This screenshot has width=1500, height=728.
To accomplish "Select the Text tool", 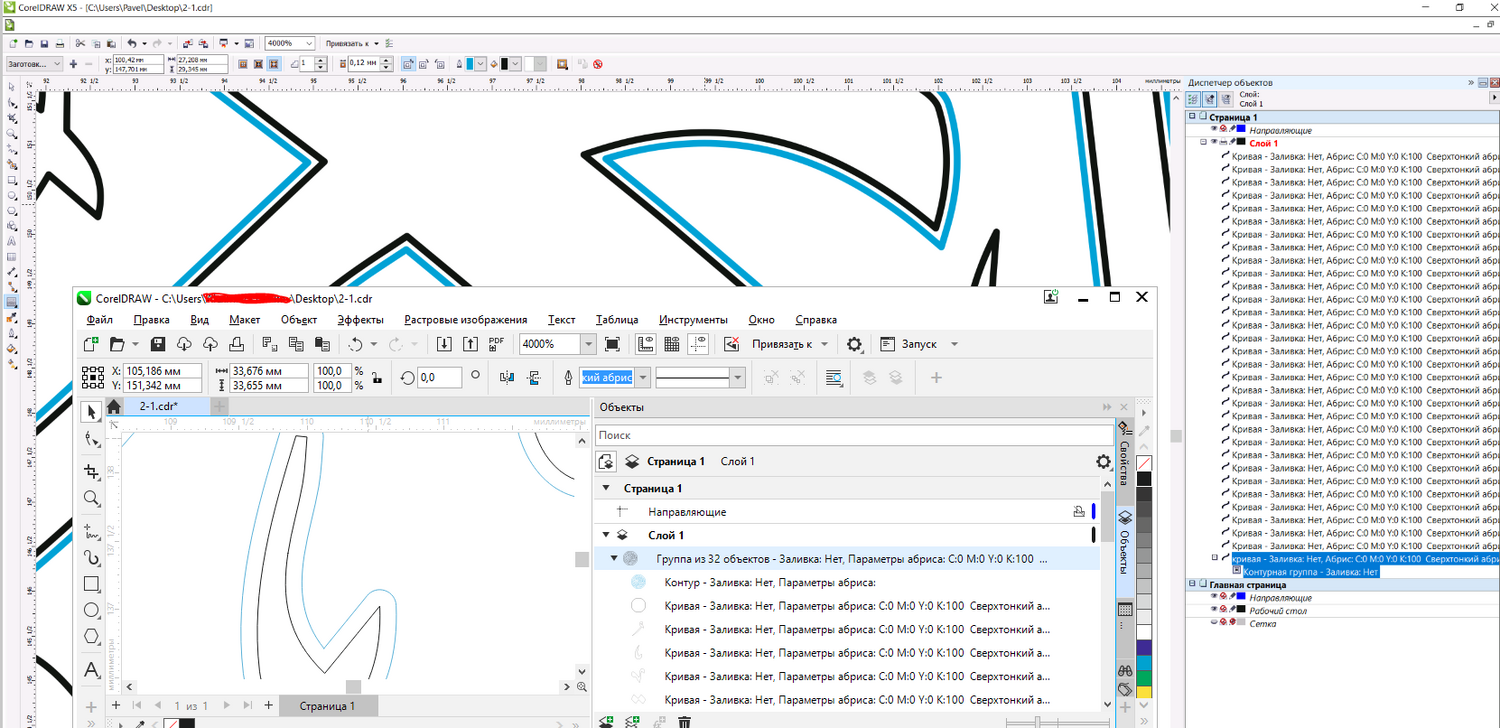I will click(x=91, y=669).
